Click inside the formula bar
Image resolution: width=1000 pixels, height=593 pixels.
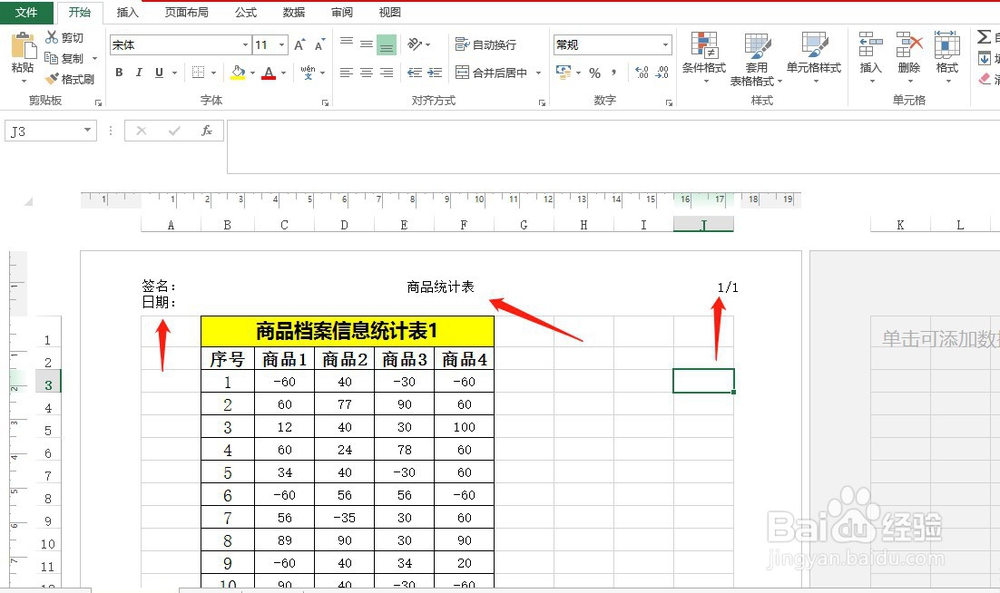pyautogui.click(x=613, y=147)
